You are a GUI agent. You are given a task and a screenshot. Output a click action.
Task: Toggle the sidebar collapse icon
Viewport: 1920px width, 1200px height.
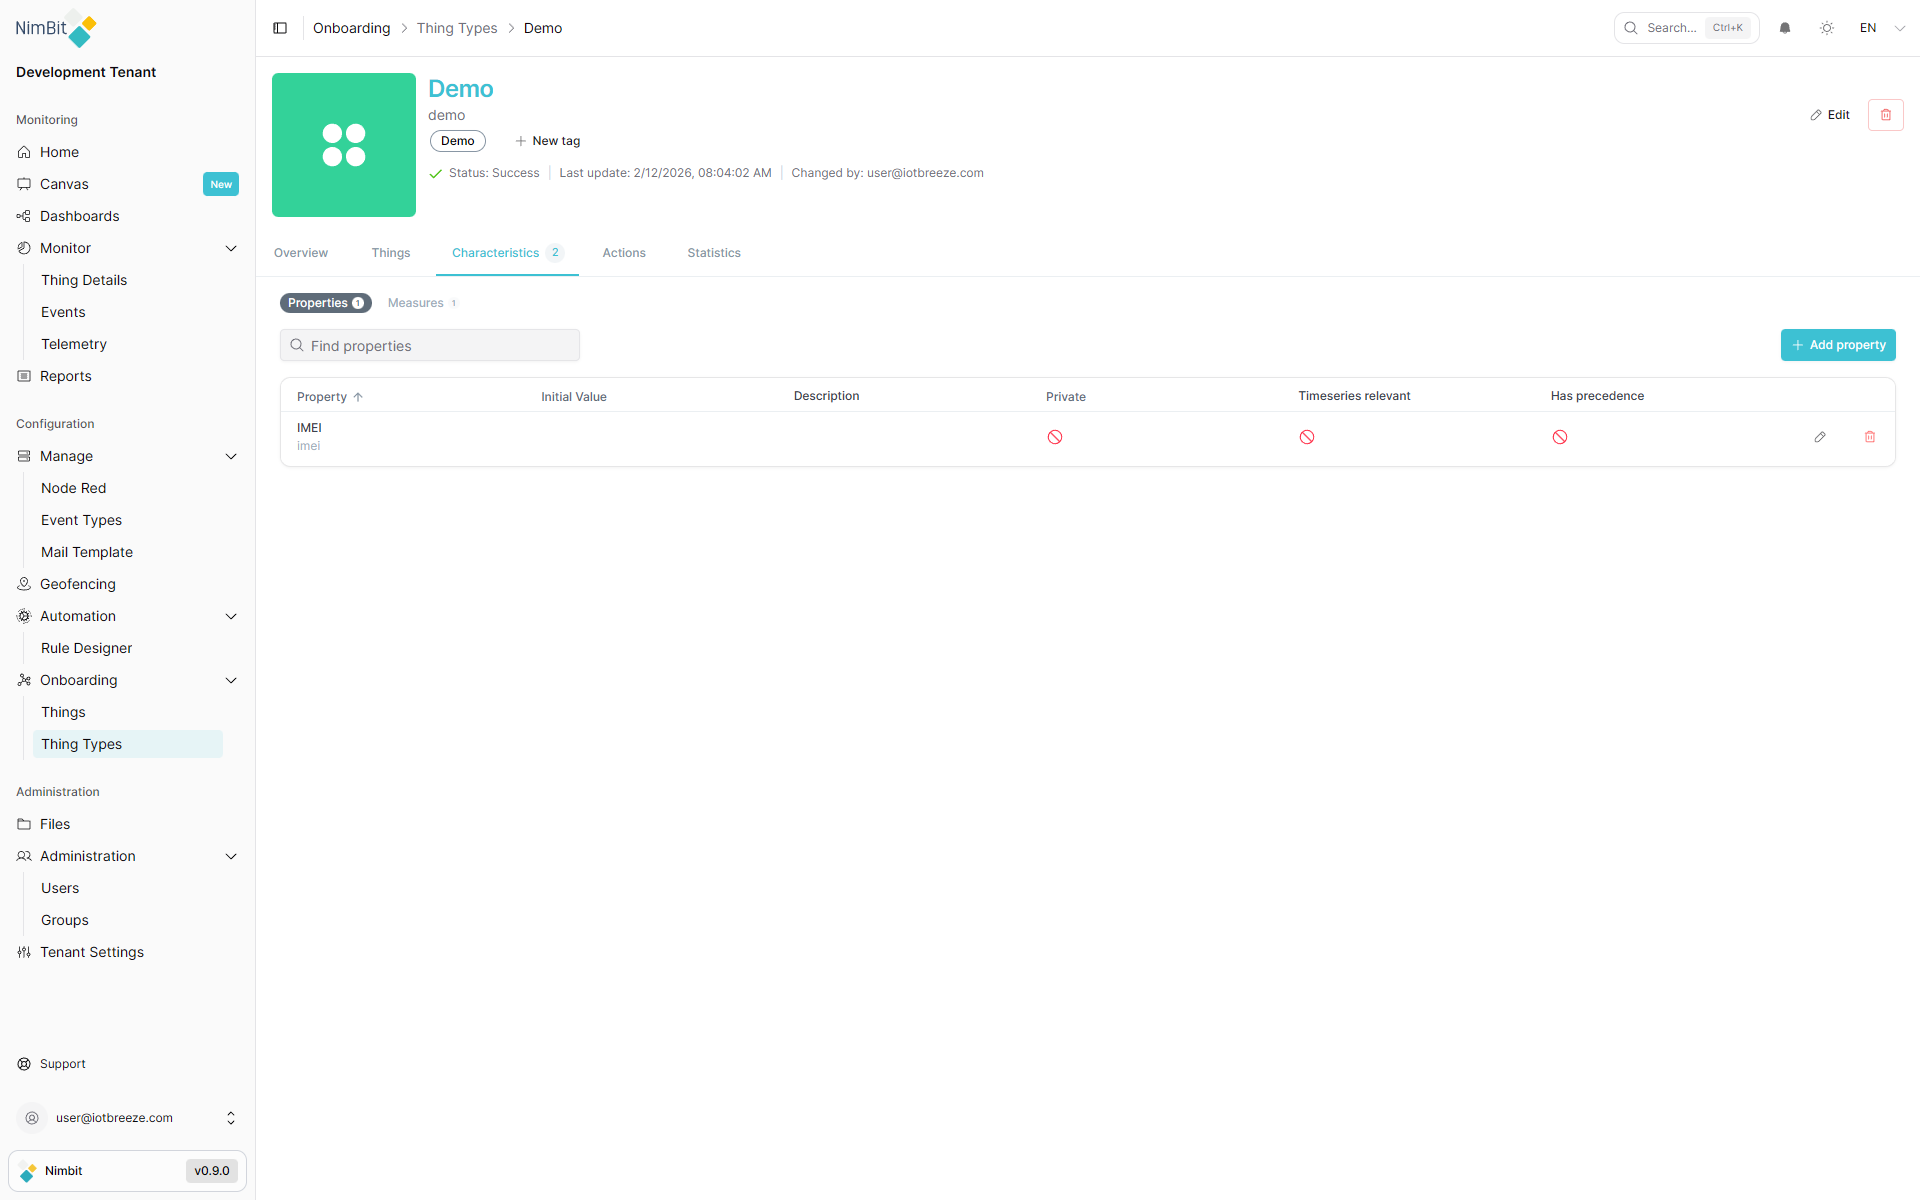[x=280, y=28]
